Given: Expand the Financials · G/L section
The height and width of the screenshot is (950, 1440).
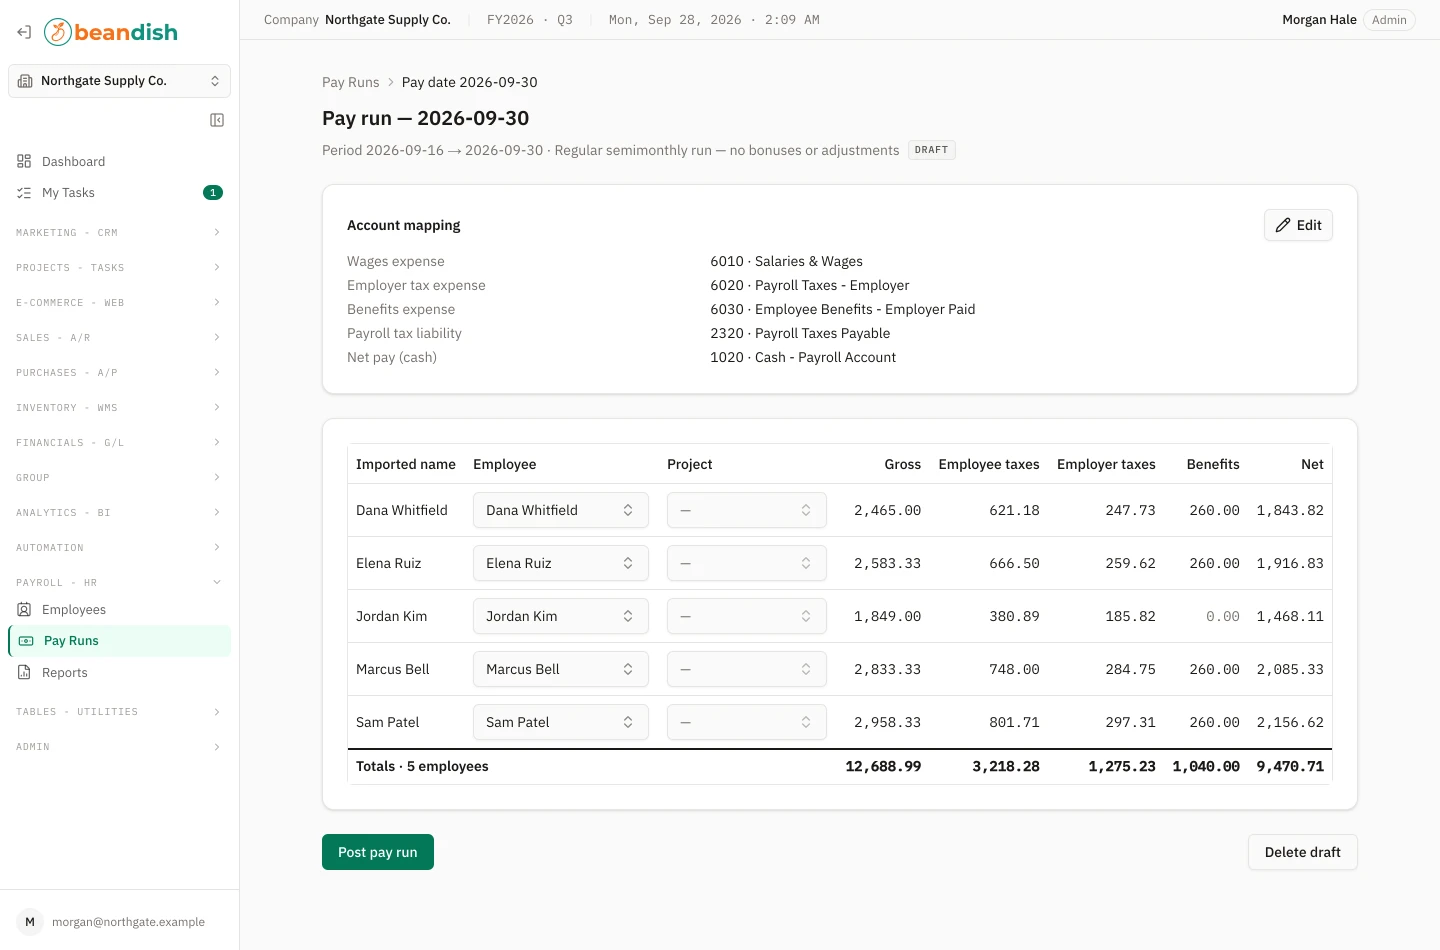Looking at the screenshot, I should coord(119,443).
